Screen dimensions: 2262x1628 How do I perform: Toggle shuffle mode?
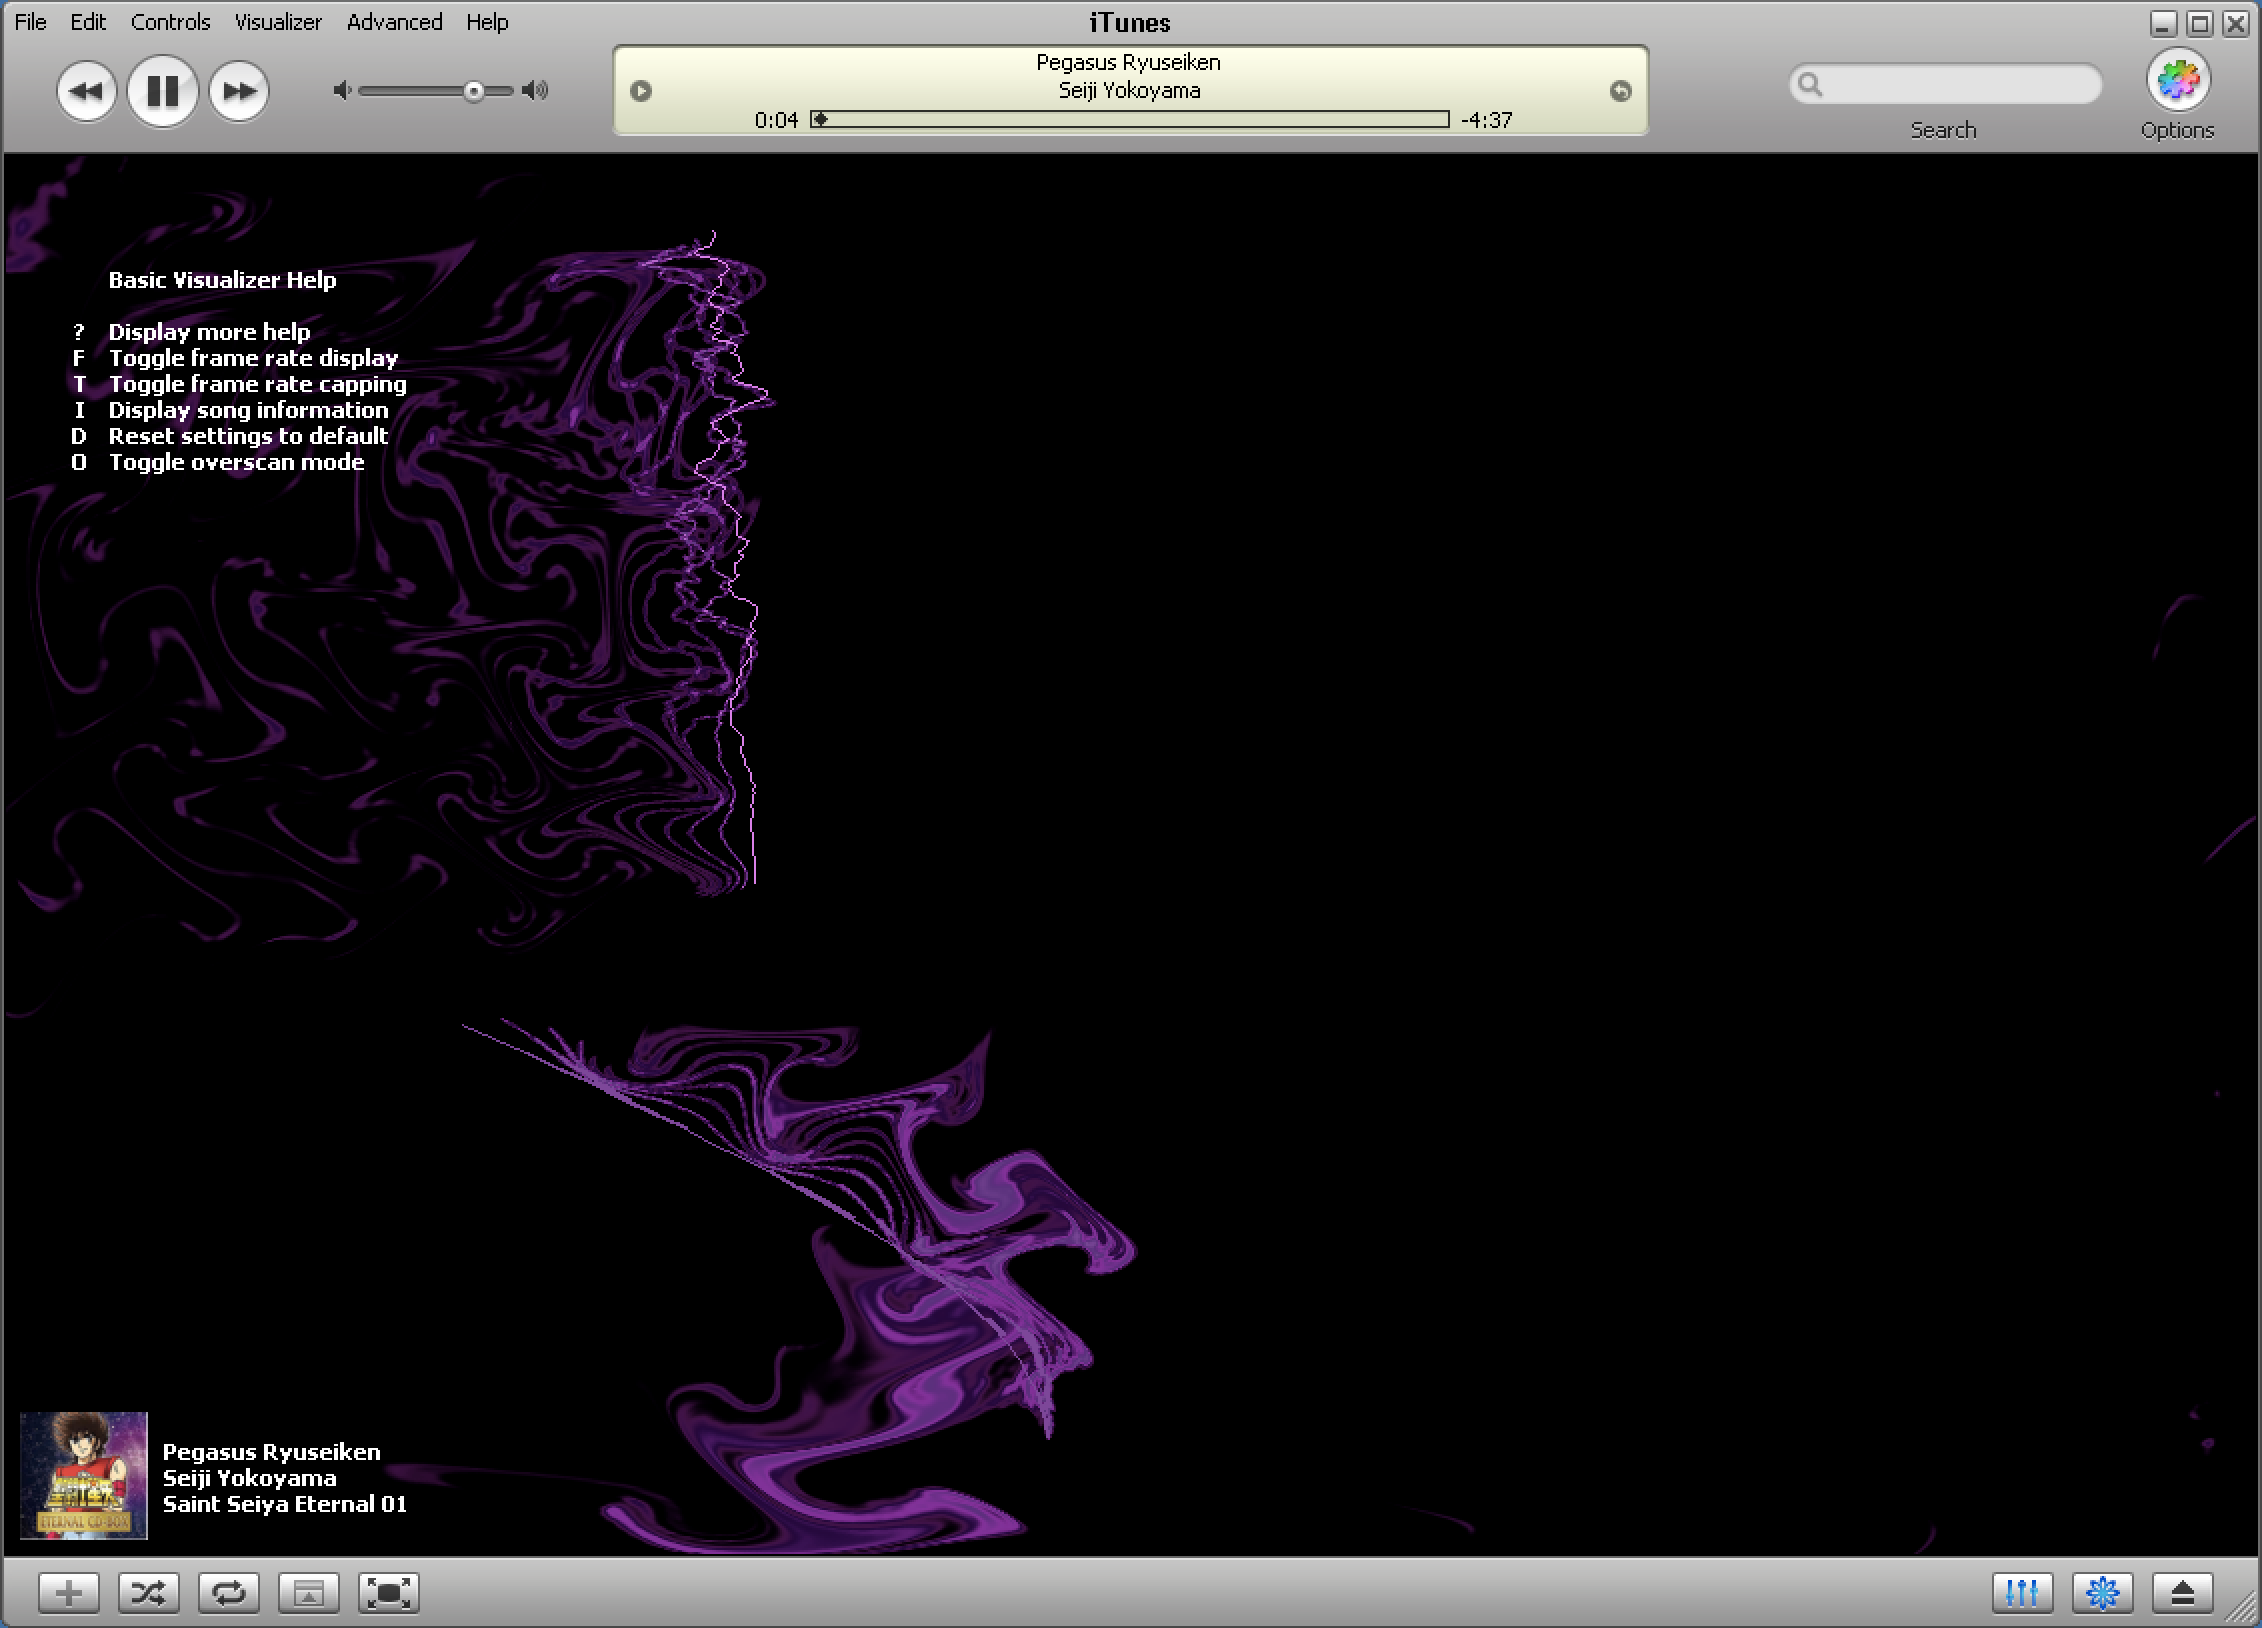[148, 1593]
